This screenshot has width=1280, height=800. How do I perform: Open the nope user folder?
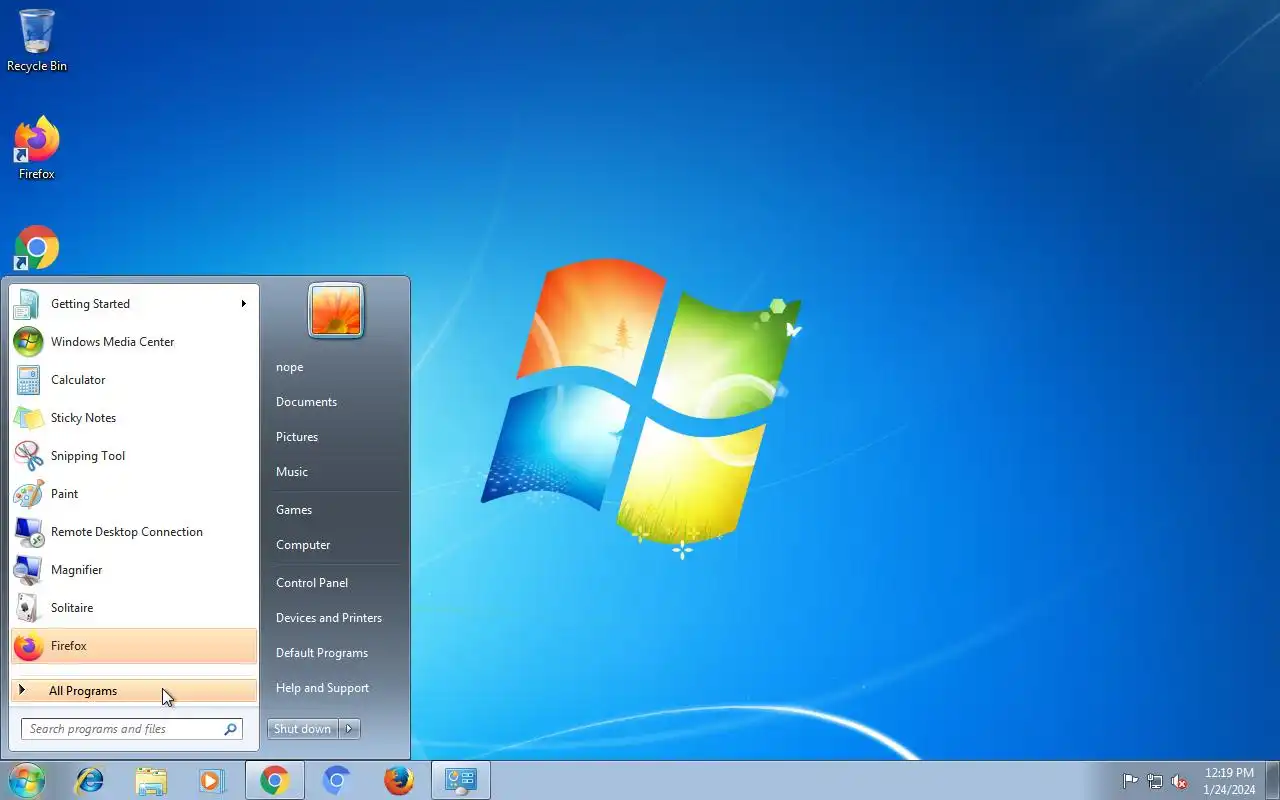(290, 367)
